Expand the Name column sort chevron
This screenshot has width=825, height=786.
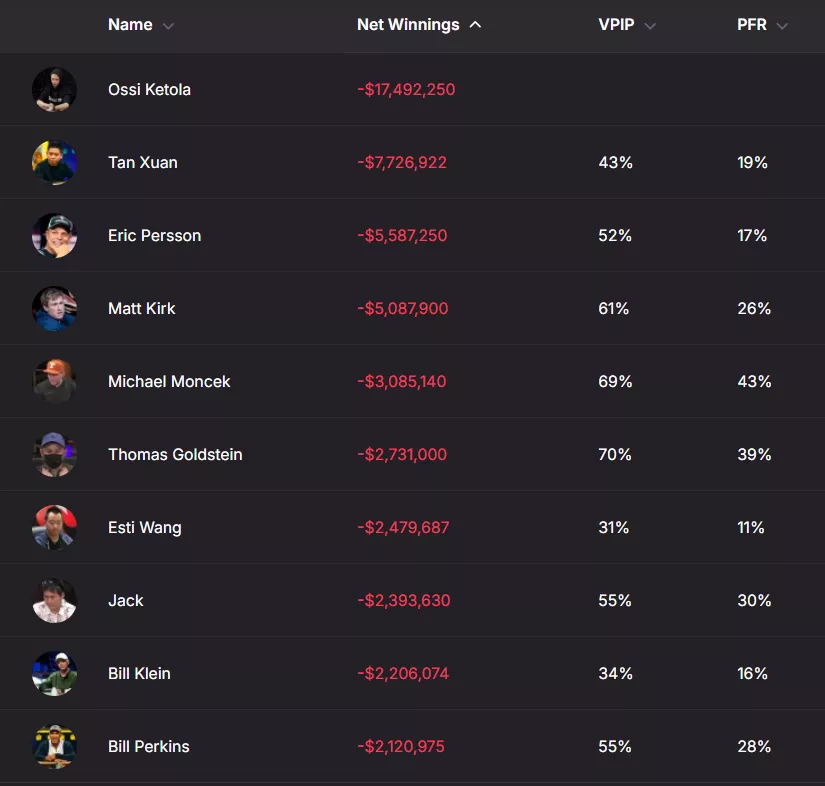coord(168,26)
